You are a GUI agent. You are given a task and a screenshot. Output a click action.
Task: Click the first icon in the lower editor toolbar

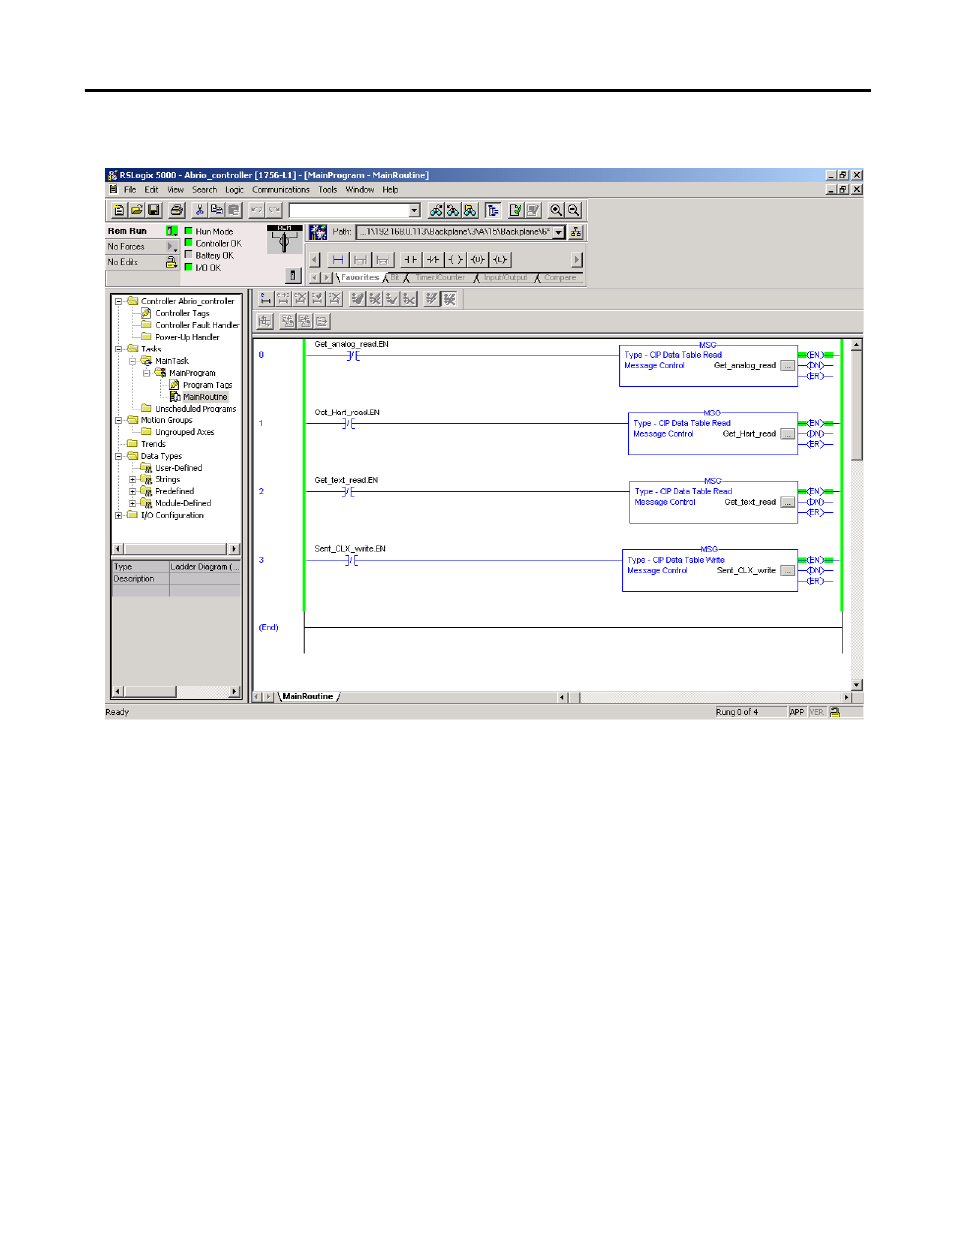pyautogui.click(x=265, y=321)
